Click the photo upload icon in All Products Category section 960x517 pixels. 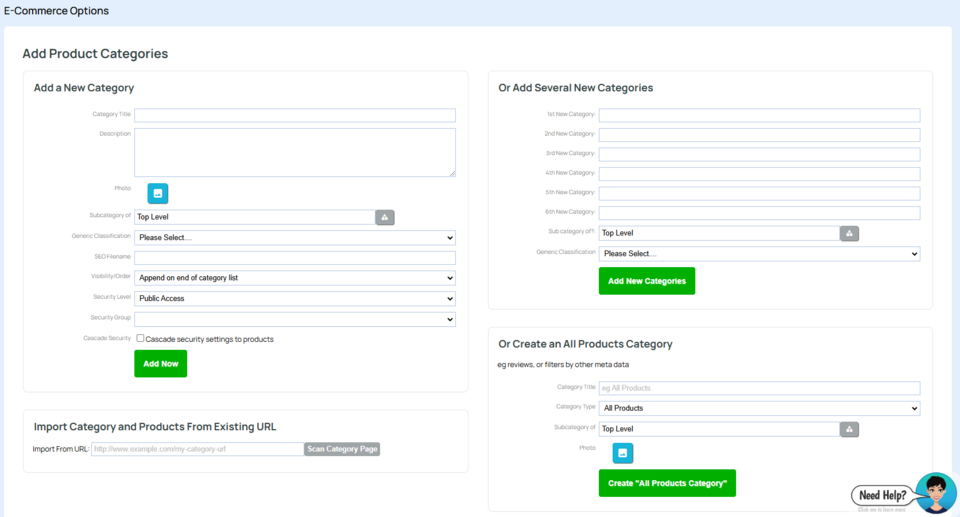pyautogui.click(x=623, y=454)
